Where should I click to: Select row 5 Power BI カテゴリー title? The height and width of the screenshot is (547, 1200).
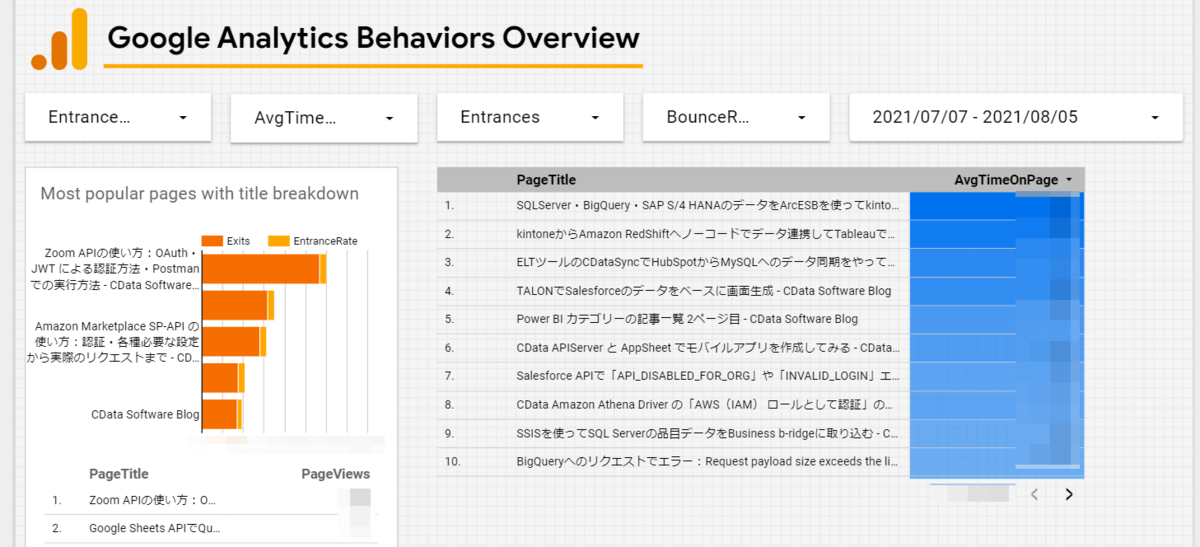pyautogui.click(x=687, y=319)
